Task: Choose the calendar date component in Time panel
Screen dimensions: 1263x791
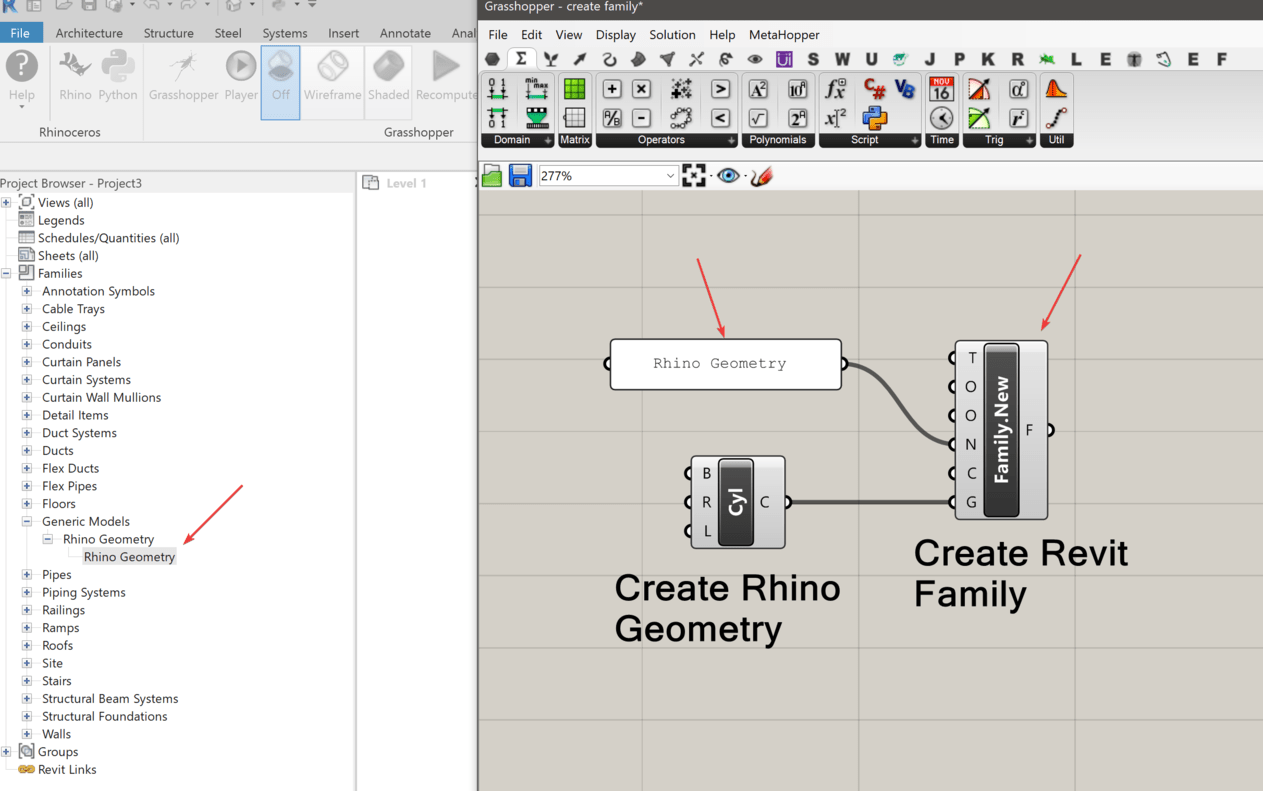Action: click(941, 89)
